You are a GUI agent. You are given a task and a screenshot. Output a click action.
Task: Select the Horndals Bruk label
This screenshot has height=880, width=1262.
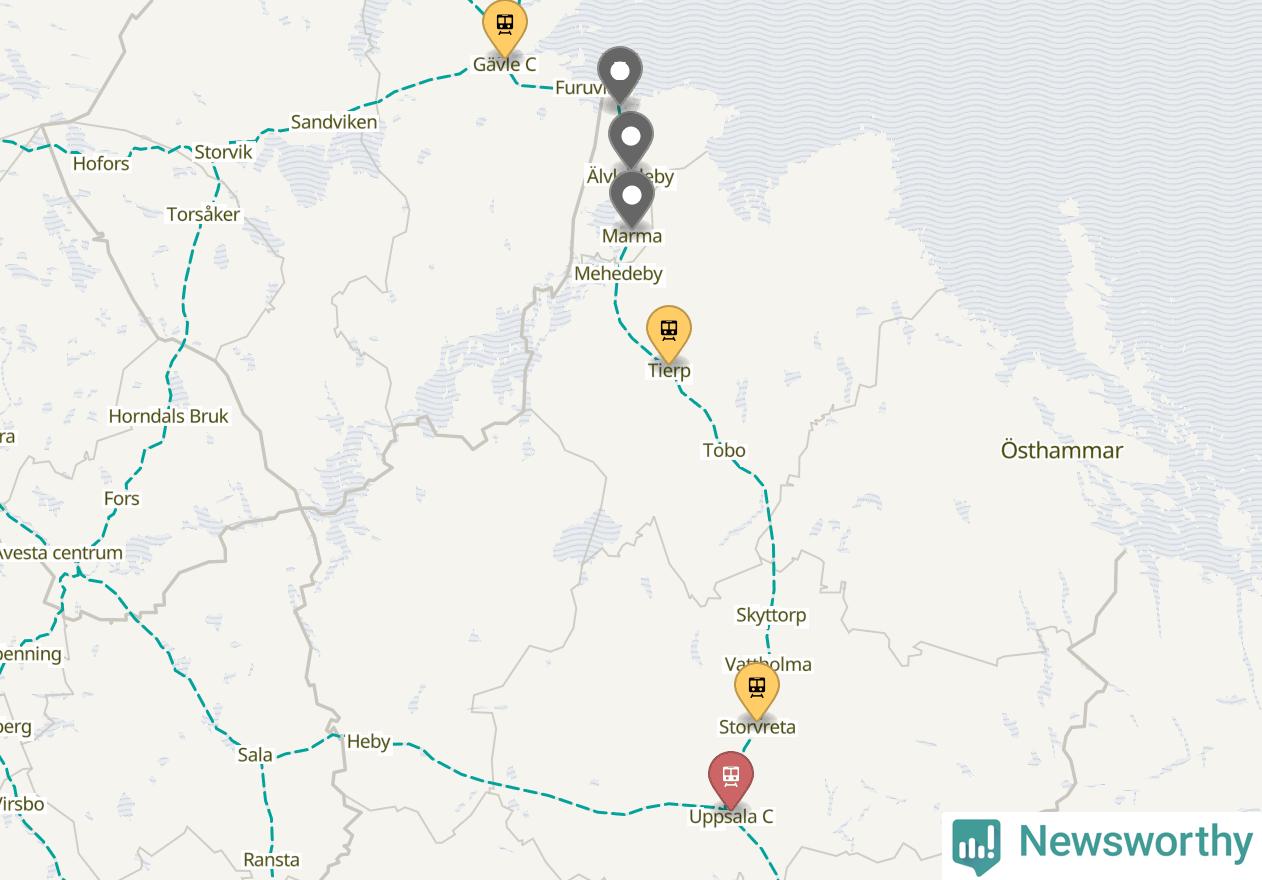[169, 416]
